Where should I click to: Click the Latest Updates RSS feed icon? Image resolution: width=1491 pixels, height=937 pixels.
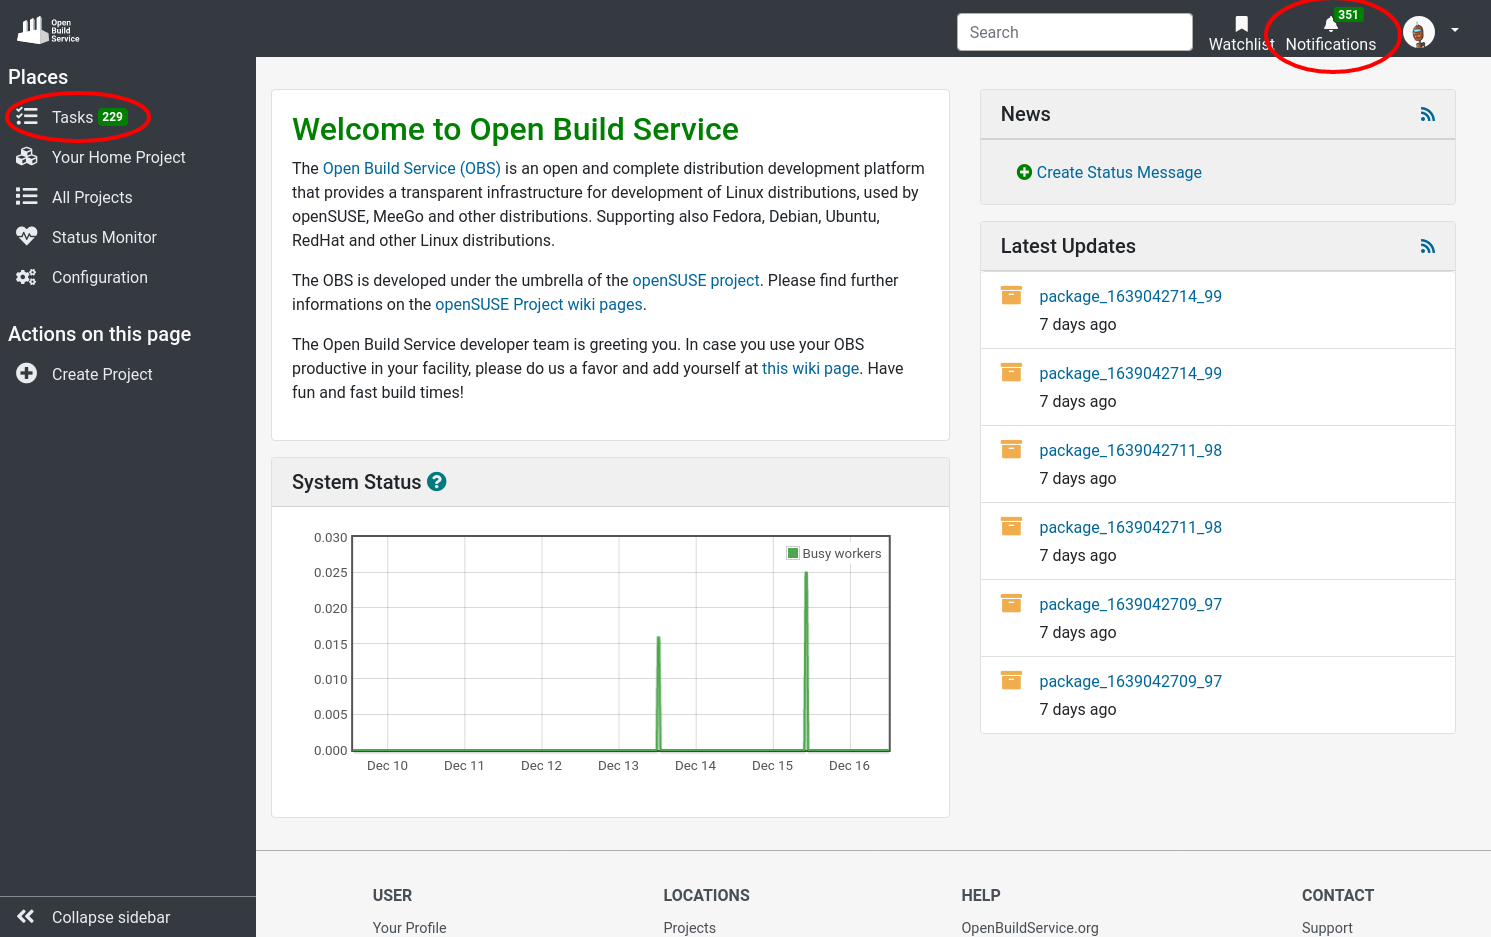[1427, 247]
